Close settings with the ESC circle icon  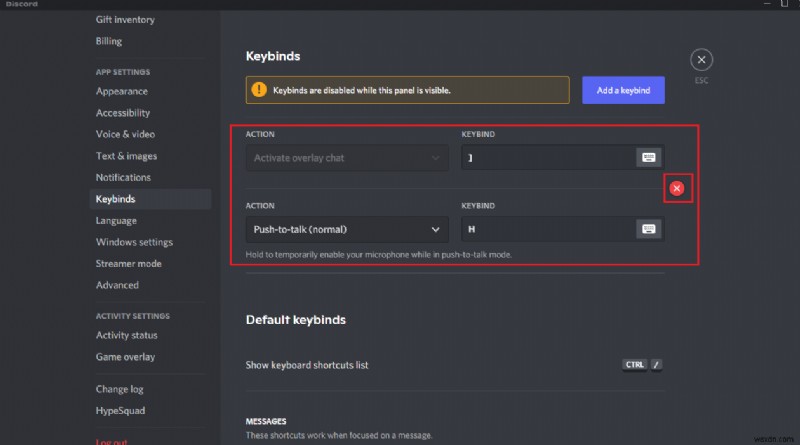(x=702, y=60)
